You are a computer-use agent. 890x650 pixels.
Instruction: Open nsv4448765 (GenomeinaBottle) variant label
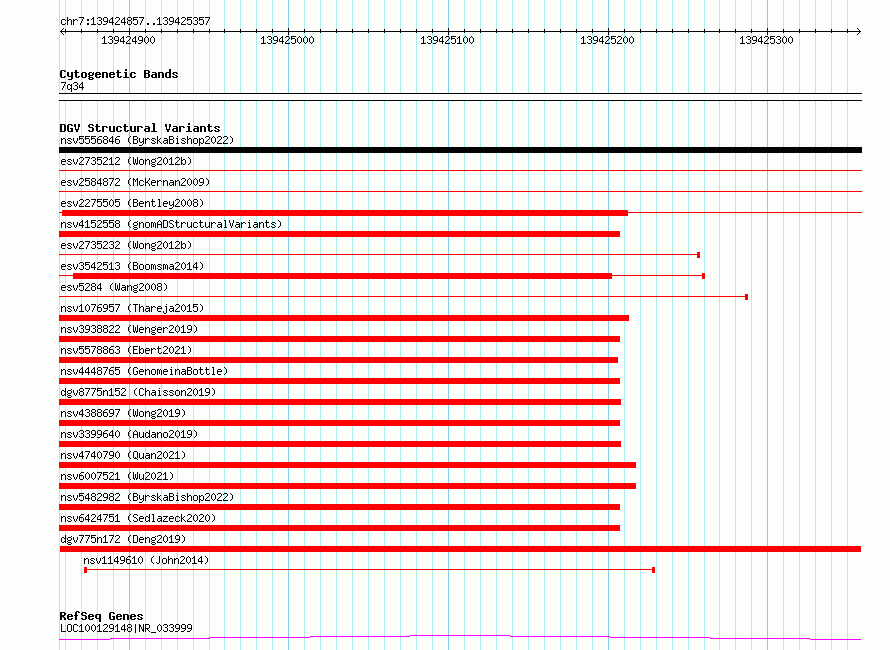[144, 371]
